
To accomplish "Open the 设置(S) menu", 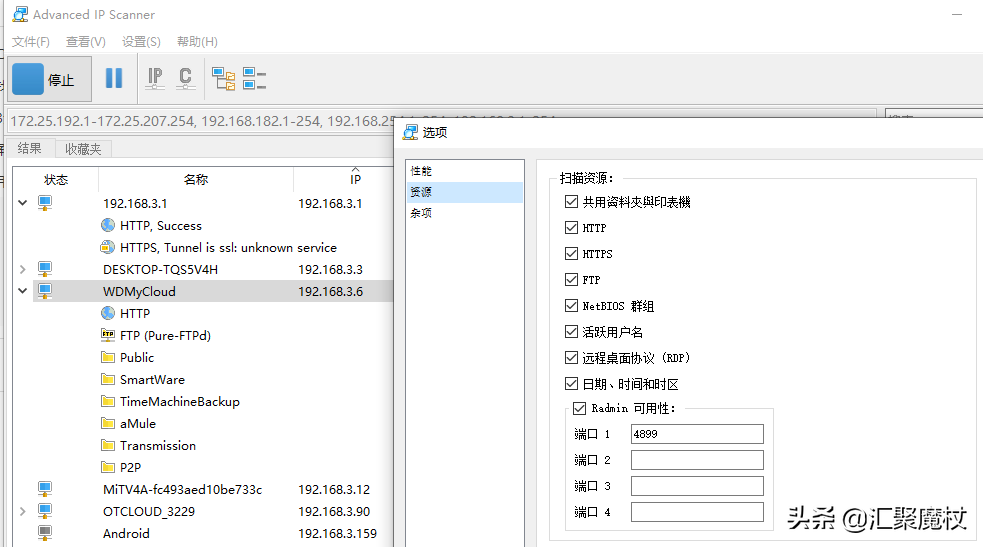I will [141, 41].
